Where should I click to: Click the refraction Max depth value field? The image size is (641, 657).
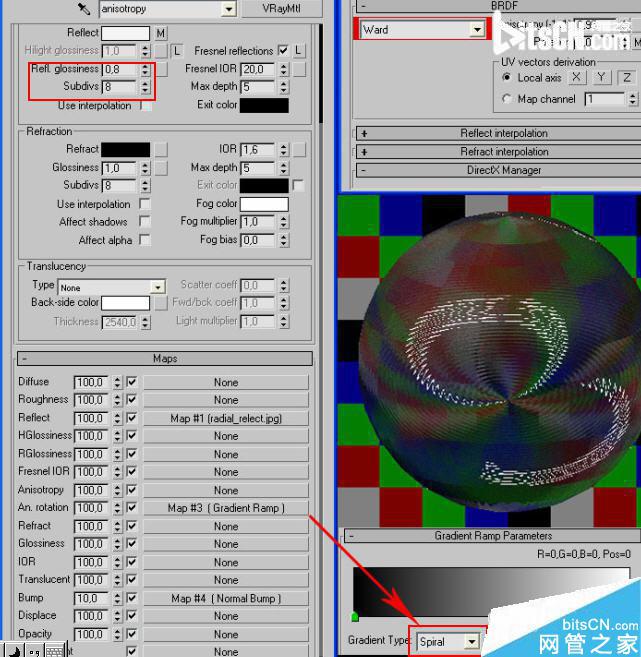coord(258,168)
